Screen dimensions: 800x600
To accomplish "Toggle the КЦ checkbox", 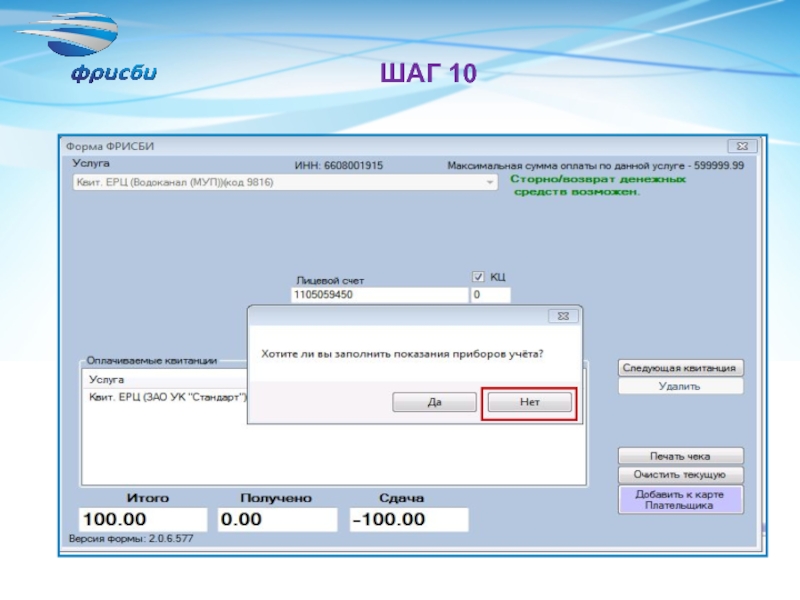I will coord(478,277).
